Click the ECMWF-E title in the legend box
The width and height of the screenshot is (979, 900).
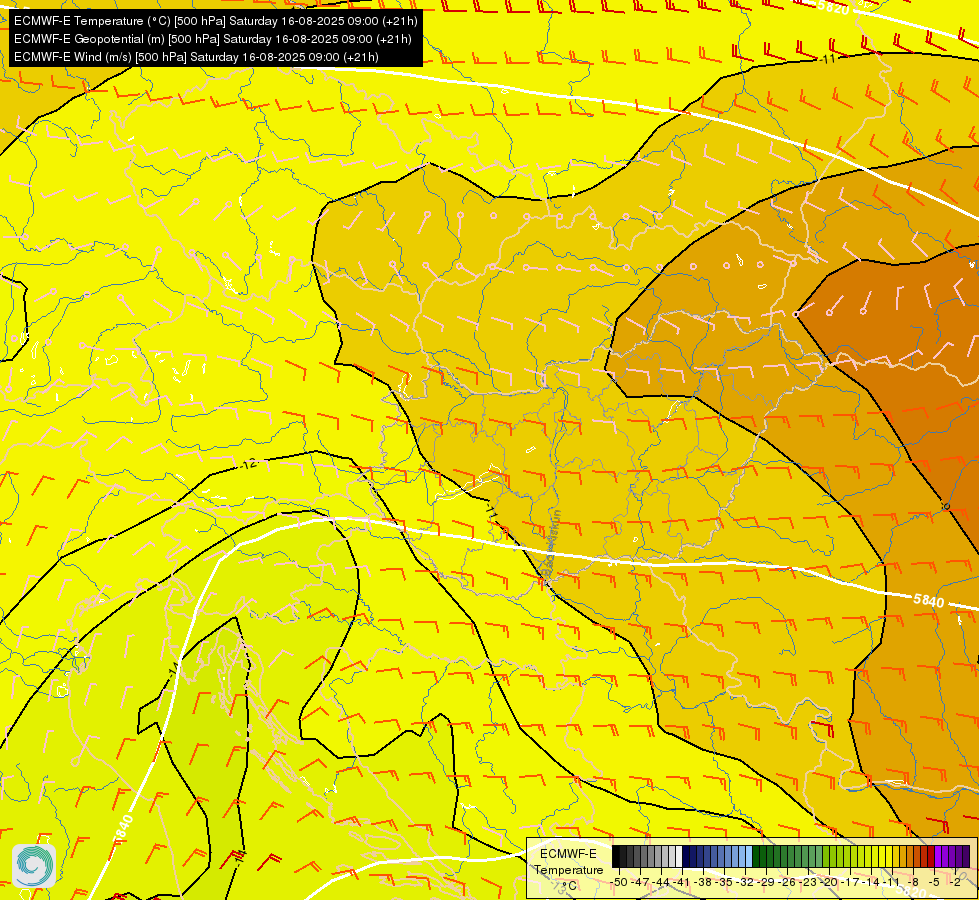point(568,854)
